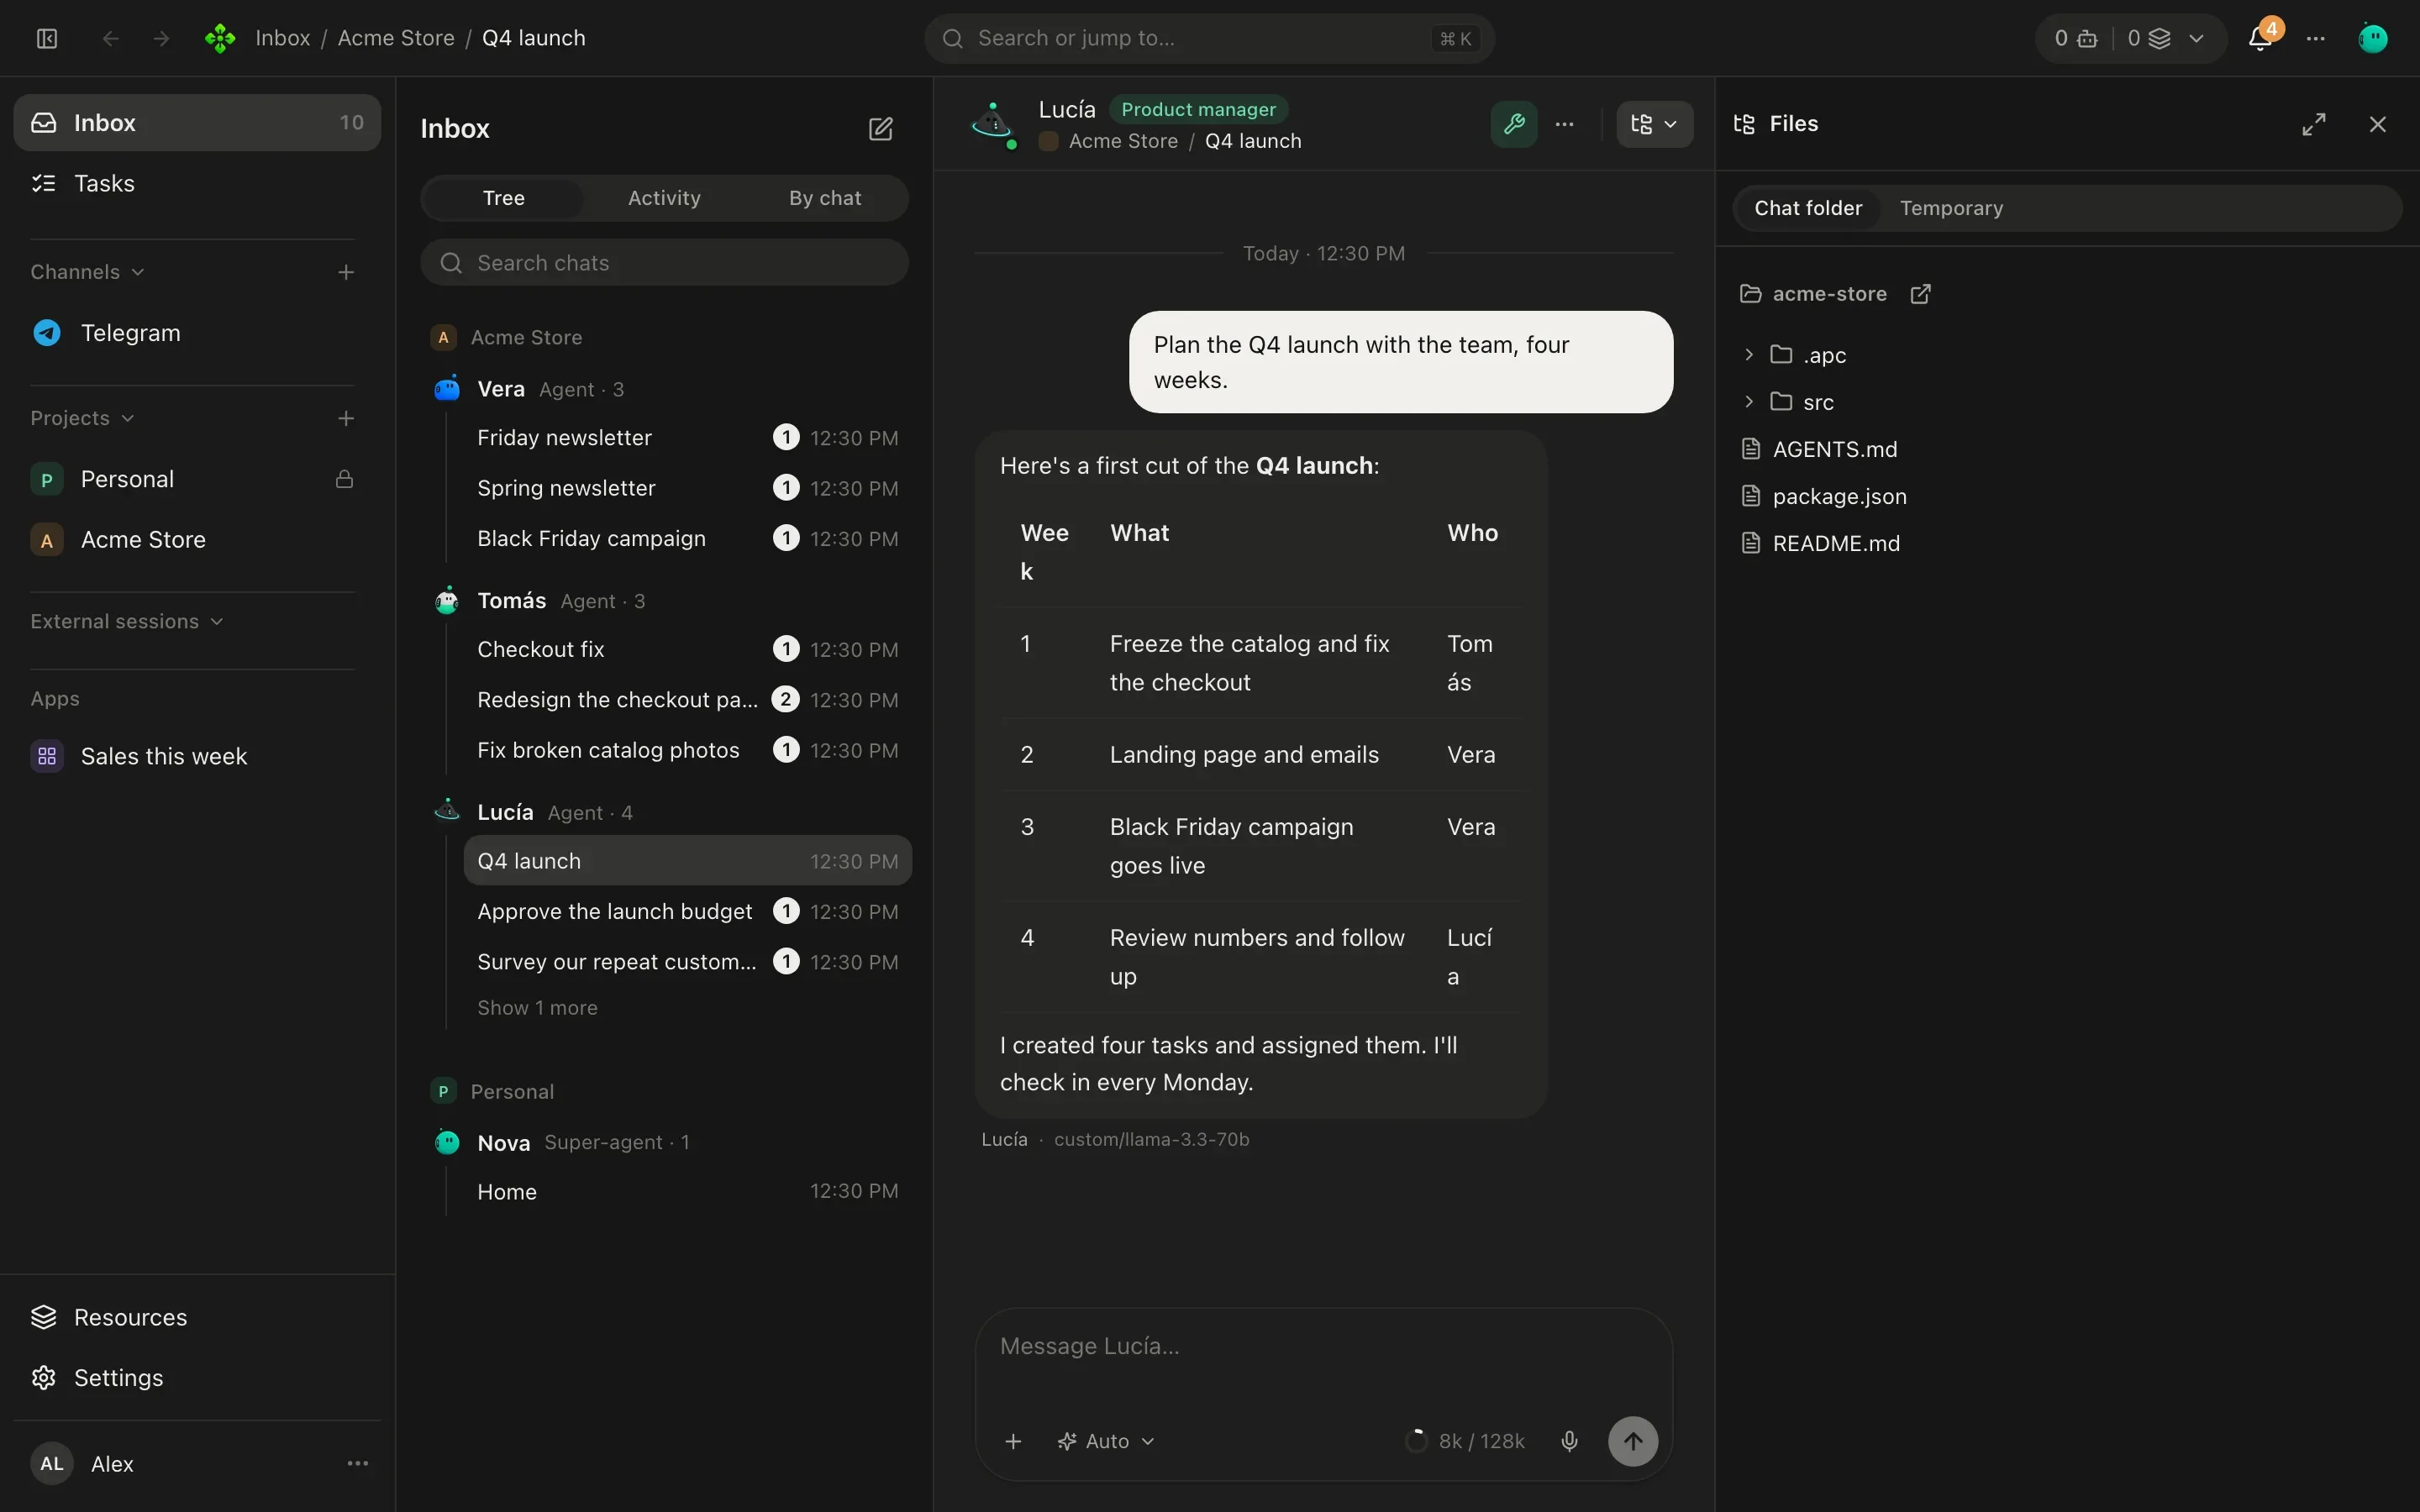The height and width of the screenshot is (1512, 2420).
Task: Open the notifications bell
Action: [2259, 38]
